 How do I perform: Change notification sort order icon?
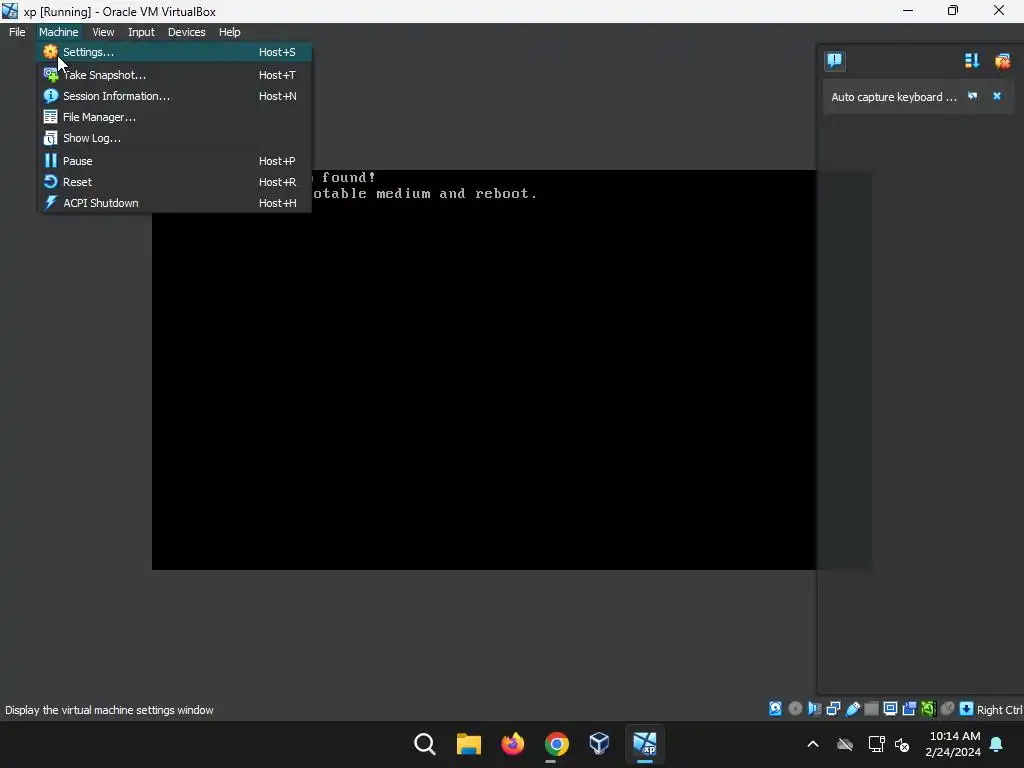[x=972, y=61]
